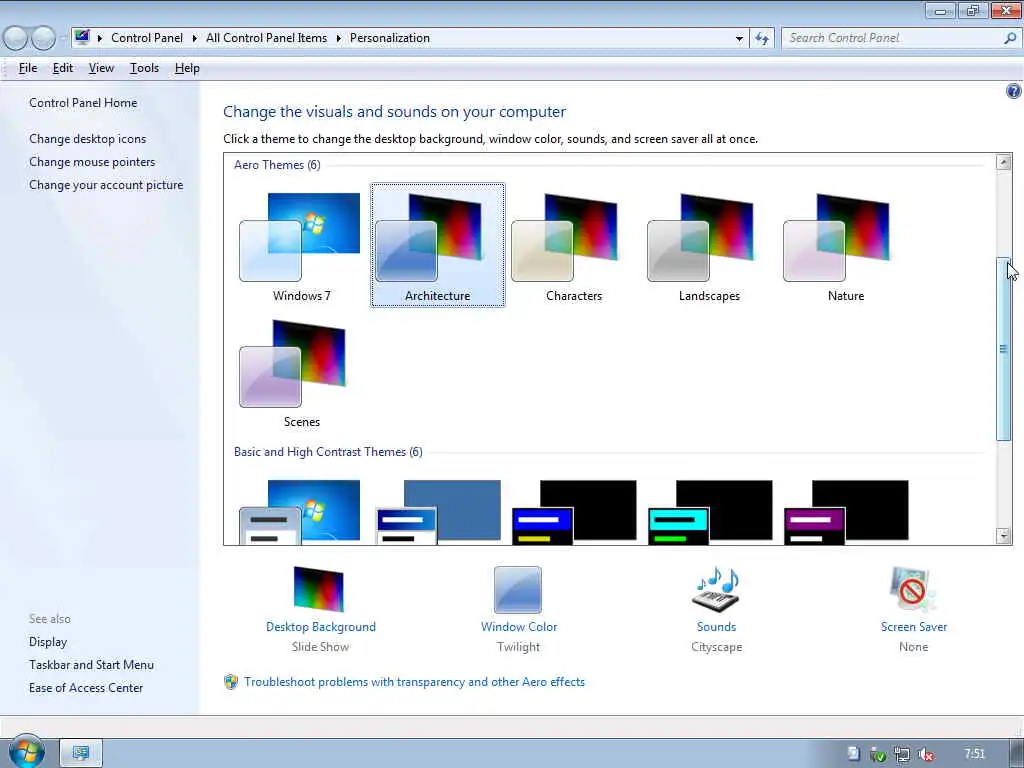The height and width of the screenshot is (768, 1024).
Task: Choose the high contrast theme with purple title bar
Action: 846,512
